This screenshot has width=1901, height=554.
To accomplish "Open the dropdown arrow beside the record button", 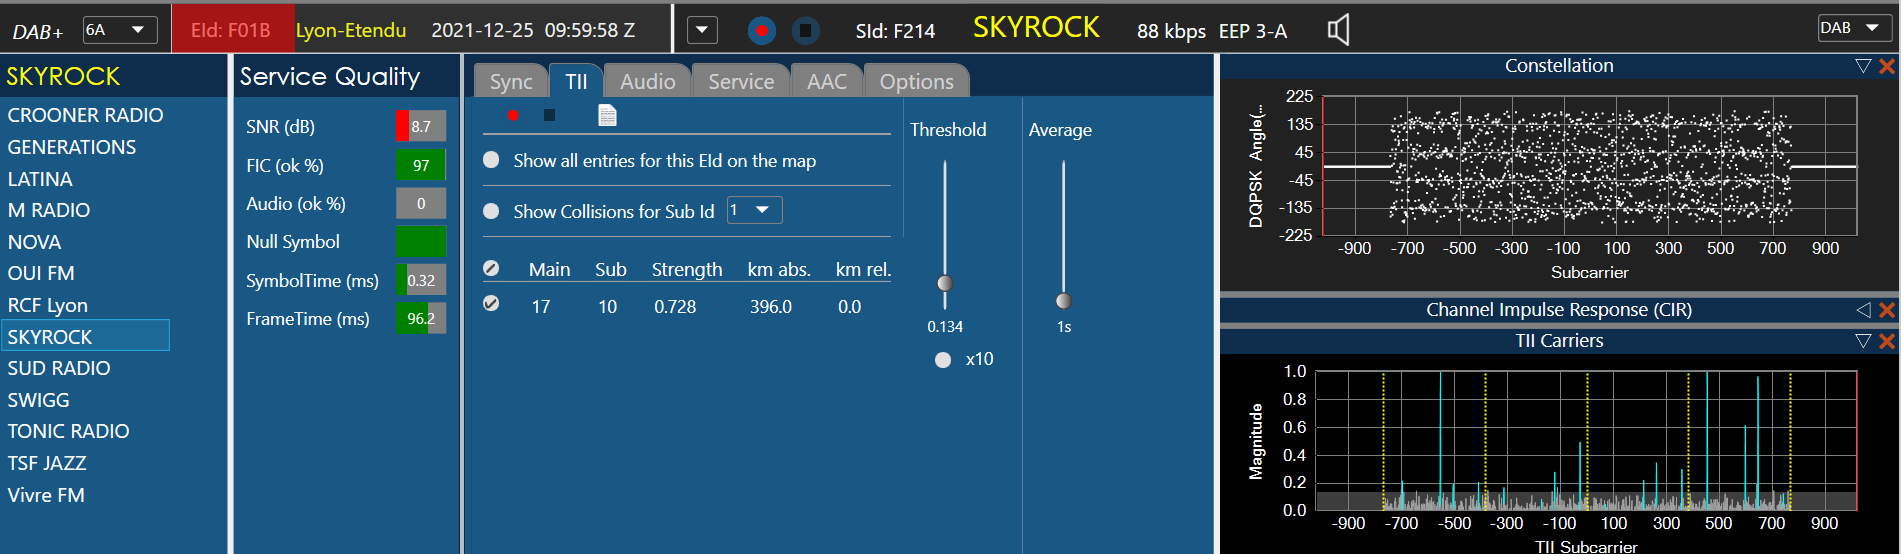I will 702,30.
